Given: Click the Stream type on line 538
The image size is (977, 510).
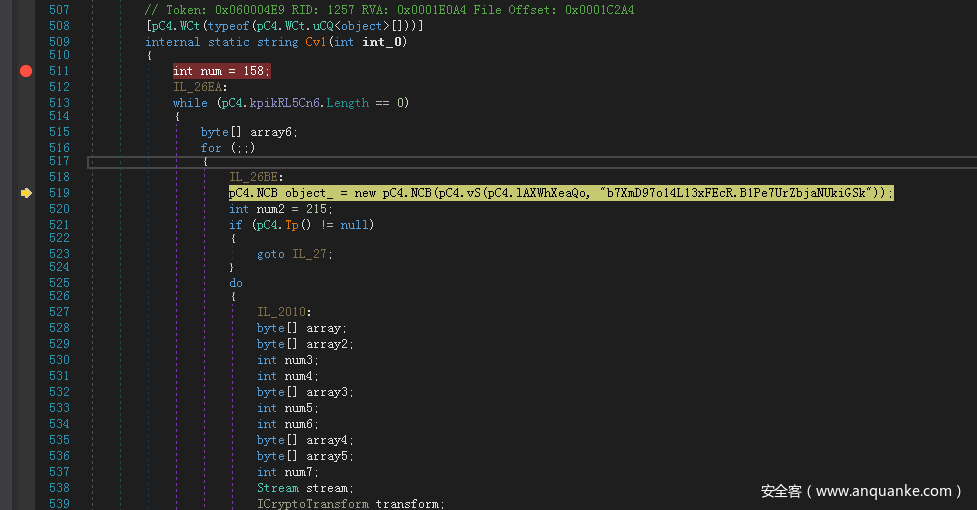Looking at the screenshot, I should 277,488.
